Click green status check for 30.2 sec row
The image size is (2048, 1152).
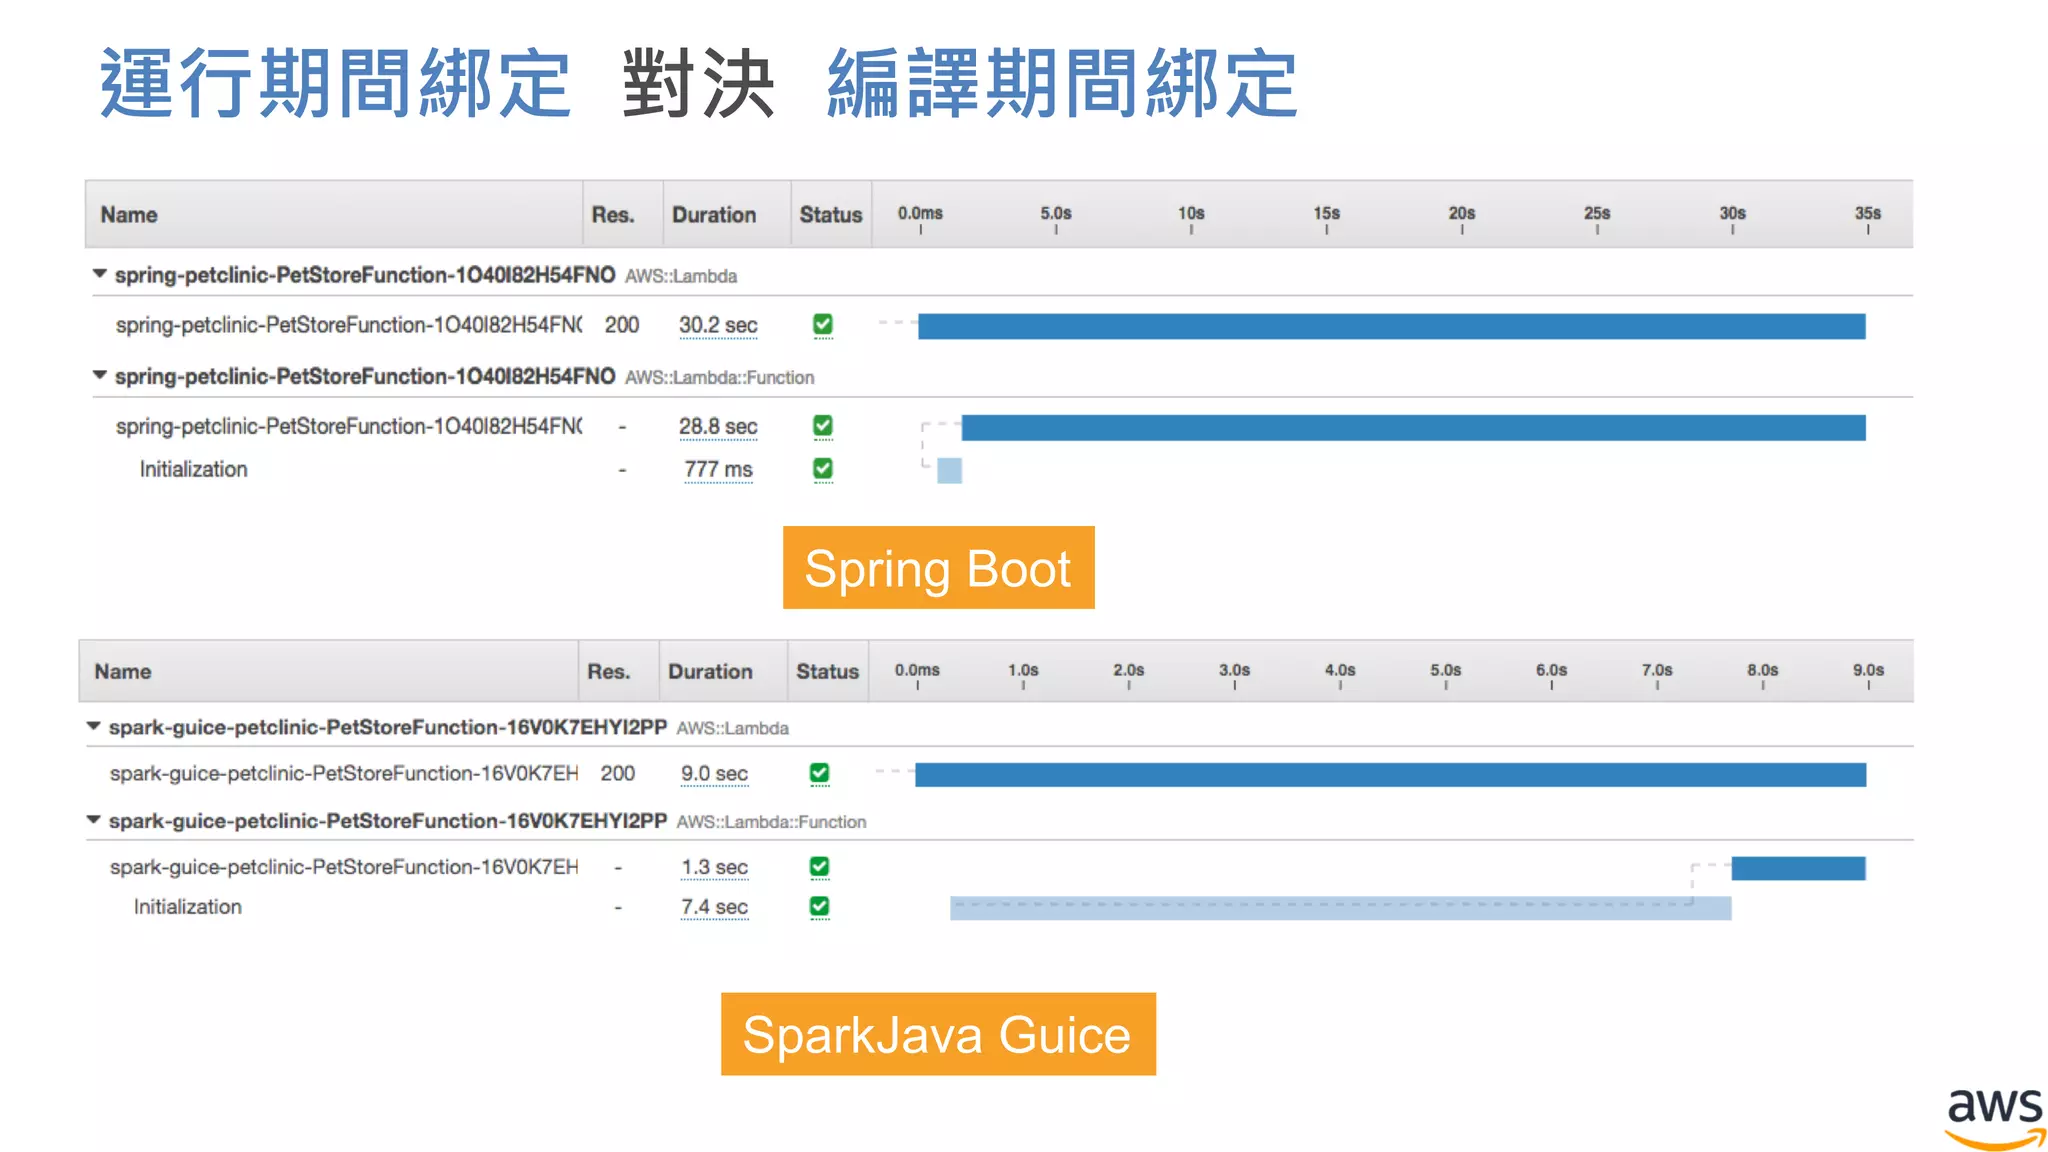(823, 324)
